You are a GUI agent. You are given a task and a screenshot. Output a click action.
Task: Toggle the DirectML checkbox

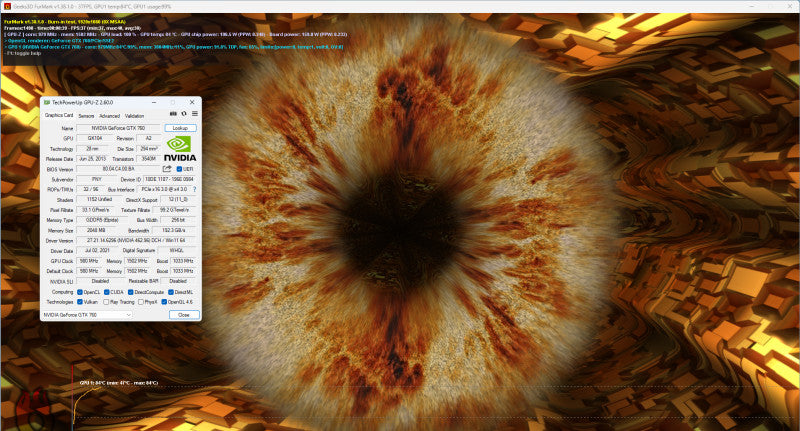click(171, 292)
